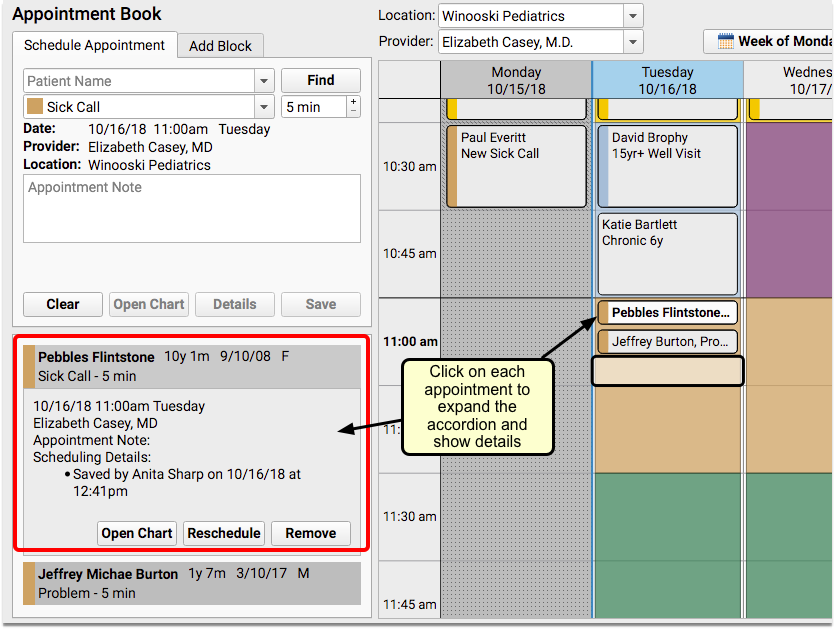Select the Tuesday 10/16/18 column header
The image size is (835, 630).
pyautogui.click(x=667, y=80)
